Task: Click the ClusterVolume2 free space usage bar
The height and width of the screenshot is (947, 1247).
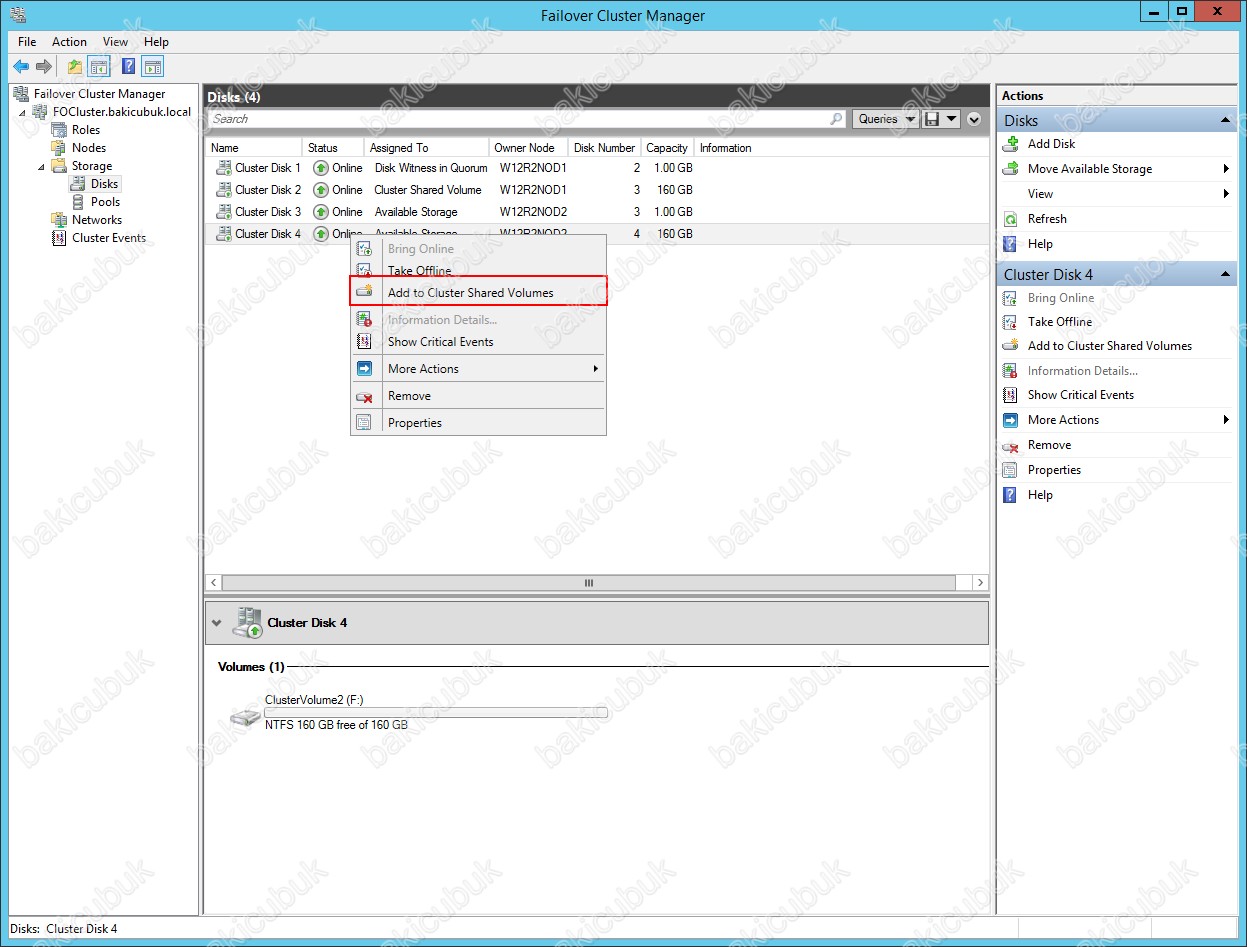Action: (x=436, y=712)
